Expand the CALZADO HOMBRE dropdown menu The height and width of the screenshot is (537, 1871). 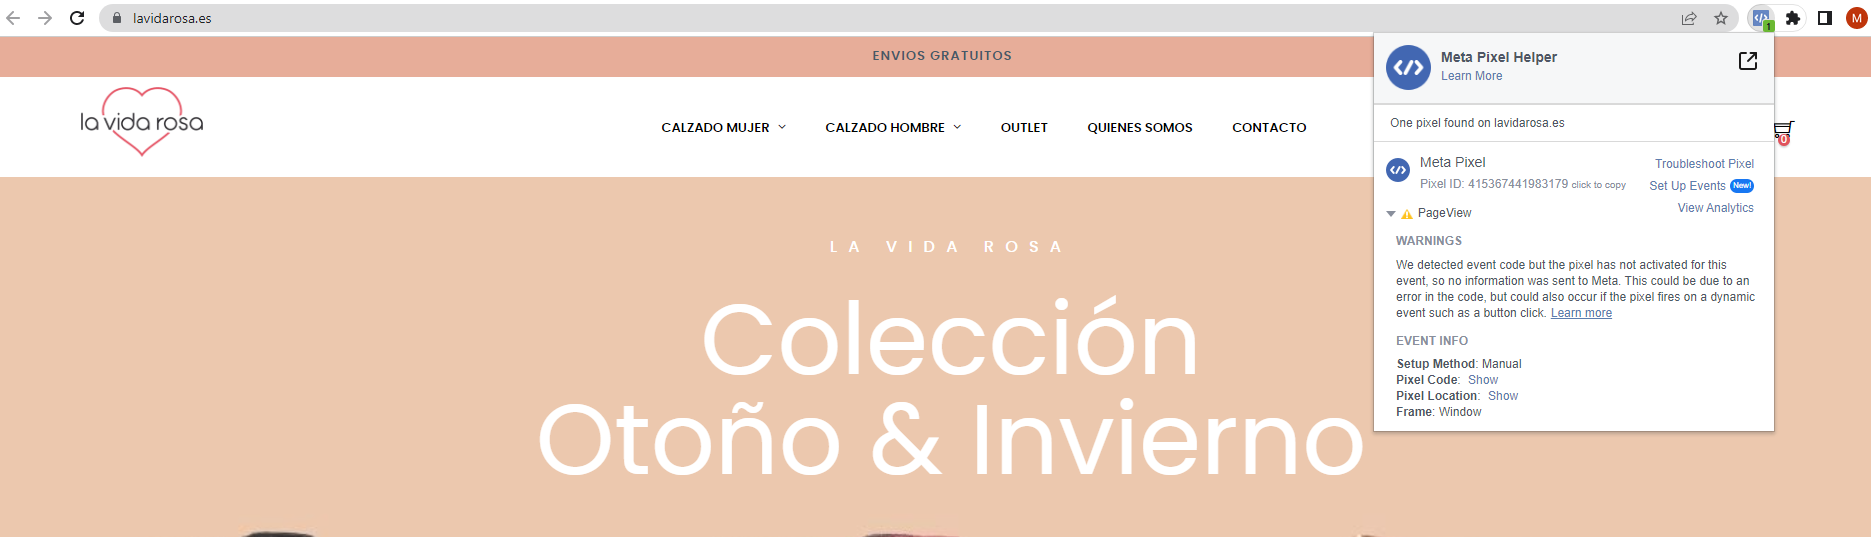coord(893,127)
